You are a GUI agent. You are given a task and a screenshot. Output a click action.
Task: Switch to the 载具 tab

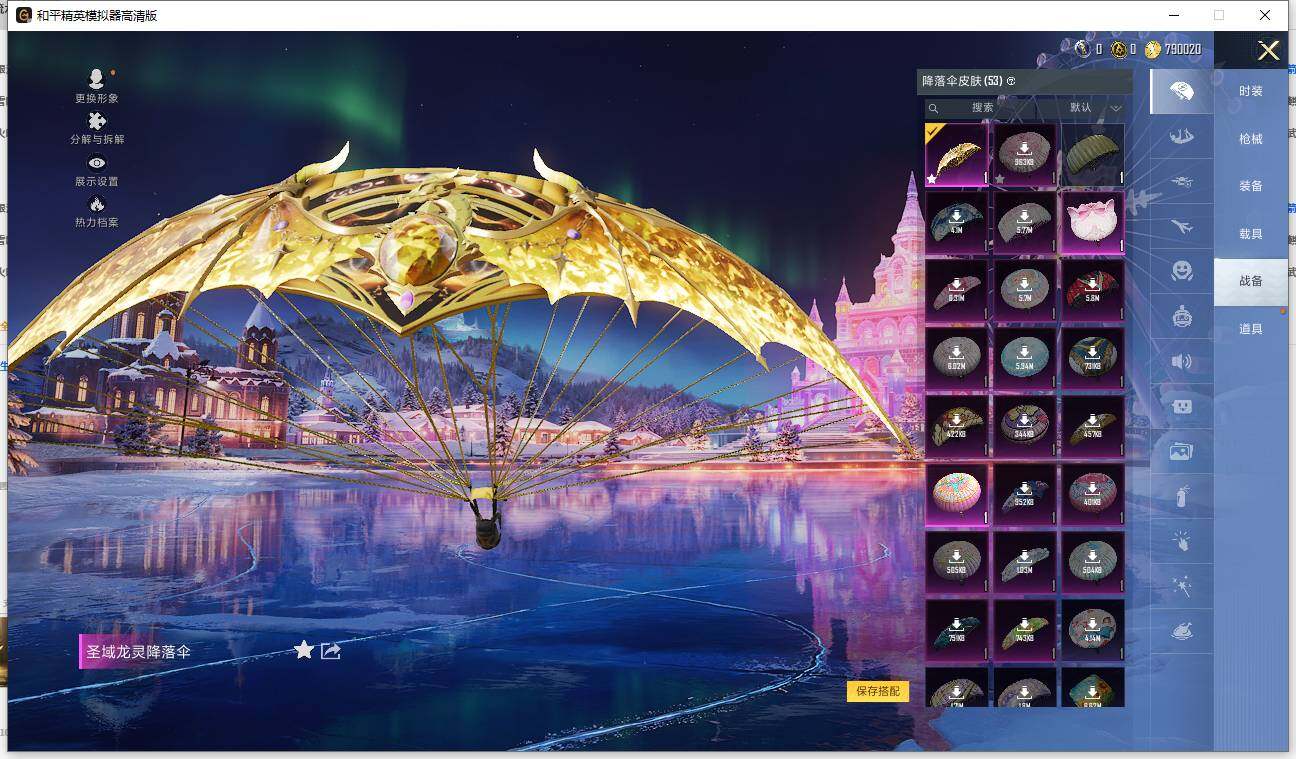click(1251, 234)
